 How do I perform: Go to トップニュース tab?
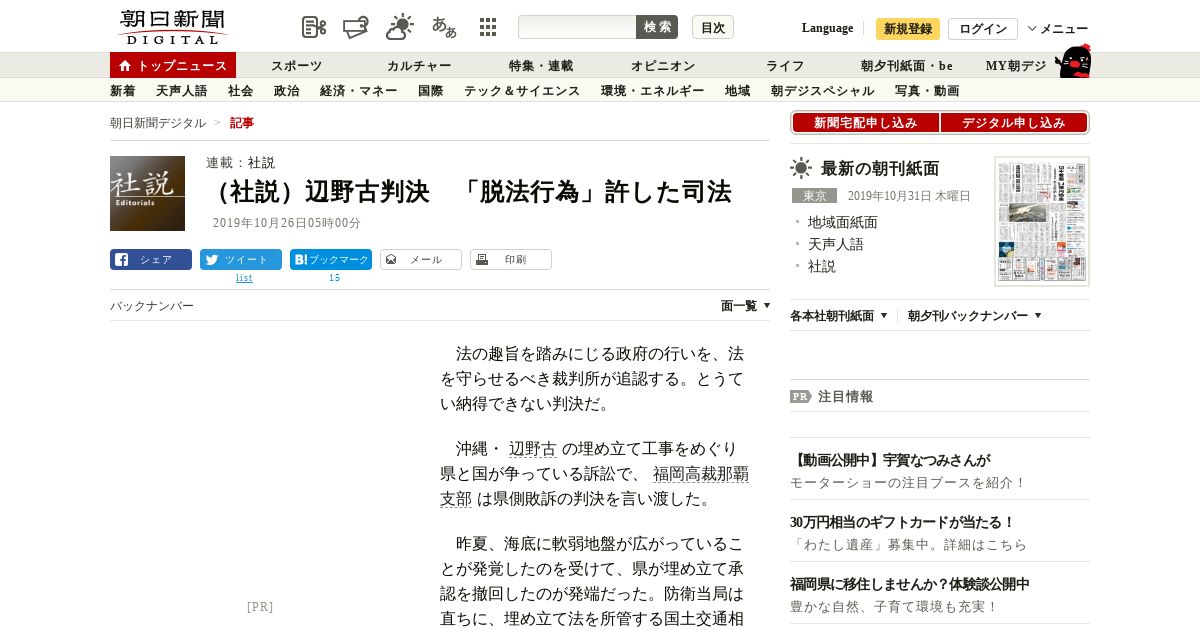(x=173, y=65)
